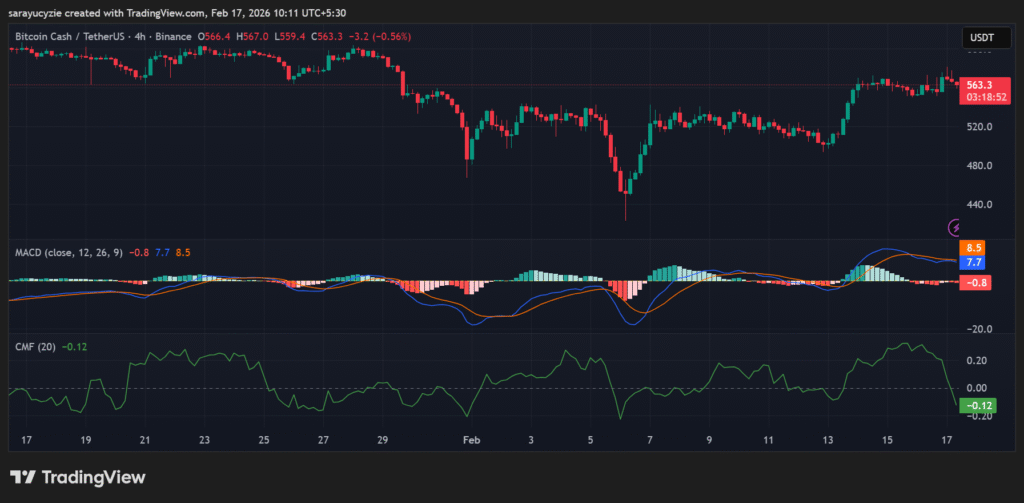
Task: Click the red 563.3 current price label
Action: tap(979, 85)
